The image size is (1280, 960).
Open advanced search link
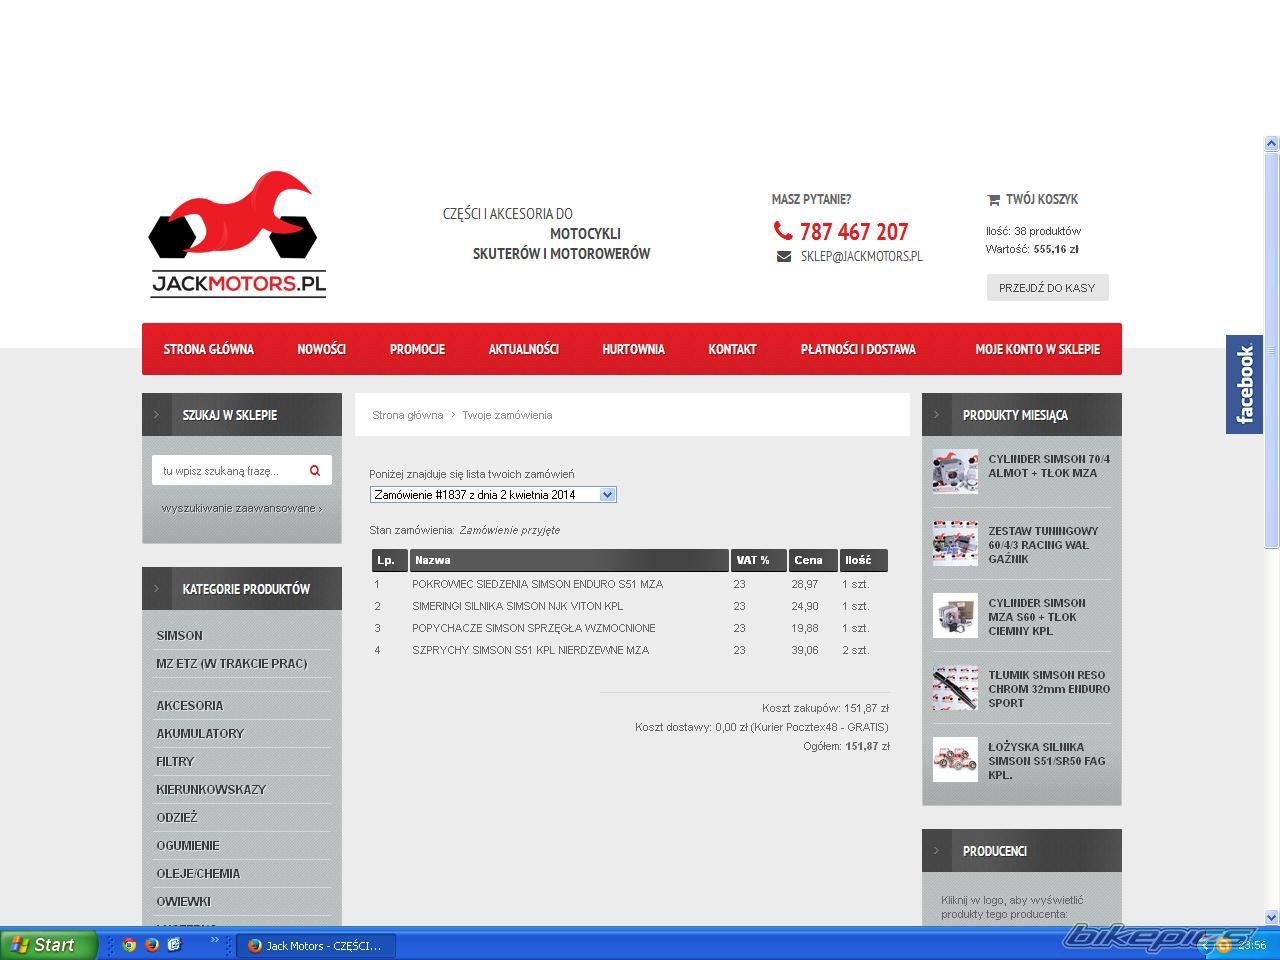click(241, 508)
